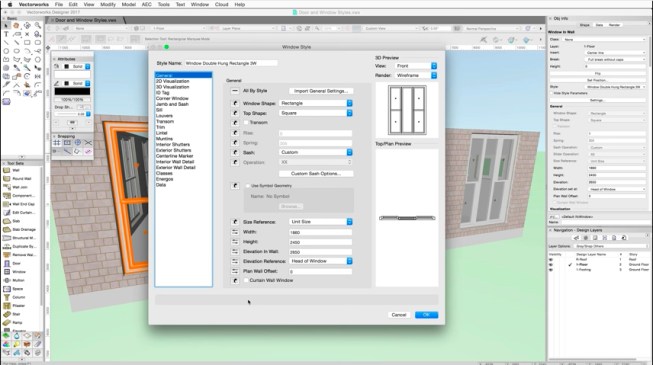Select the Pan hand tool
Image resolution: width=653 pixels, height=365 pixels.
(x=17, y=25)
